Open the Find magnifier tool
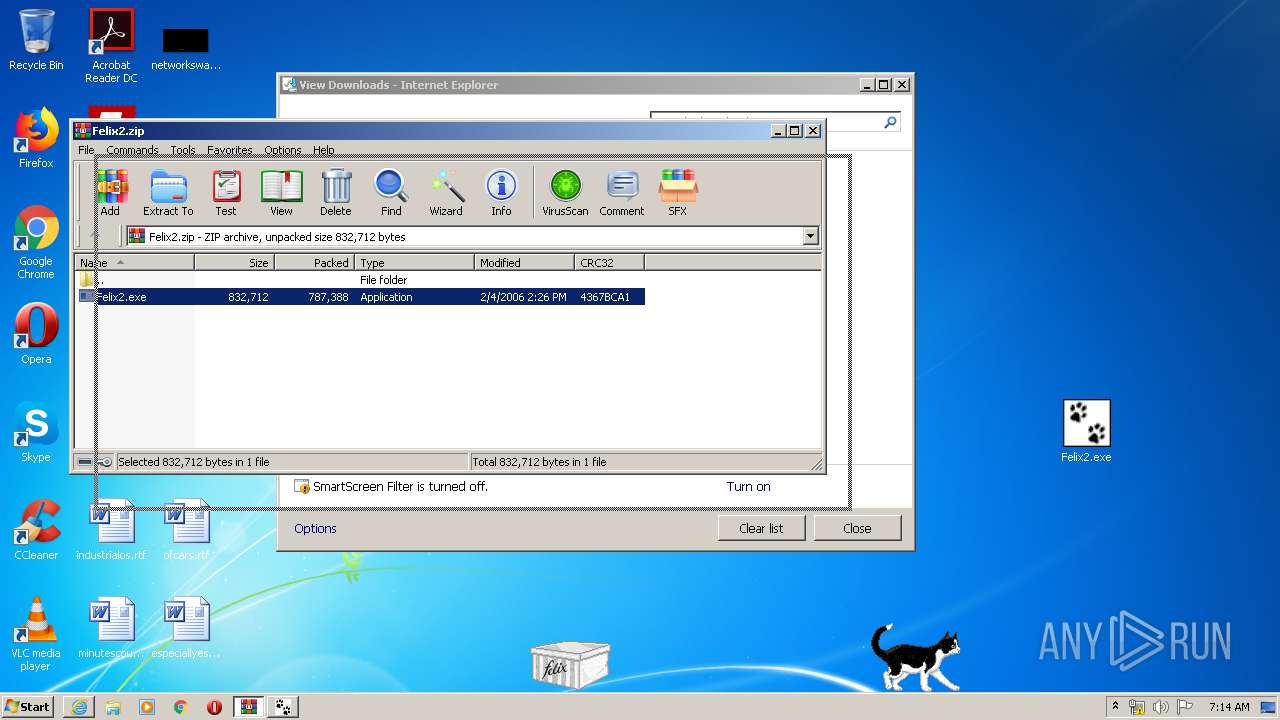 [x=391, y=193]
